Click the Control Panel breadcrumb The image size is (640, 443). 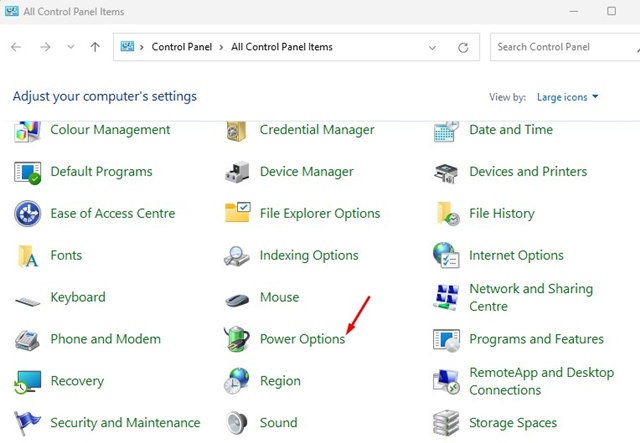(x=182, y=47)
